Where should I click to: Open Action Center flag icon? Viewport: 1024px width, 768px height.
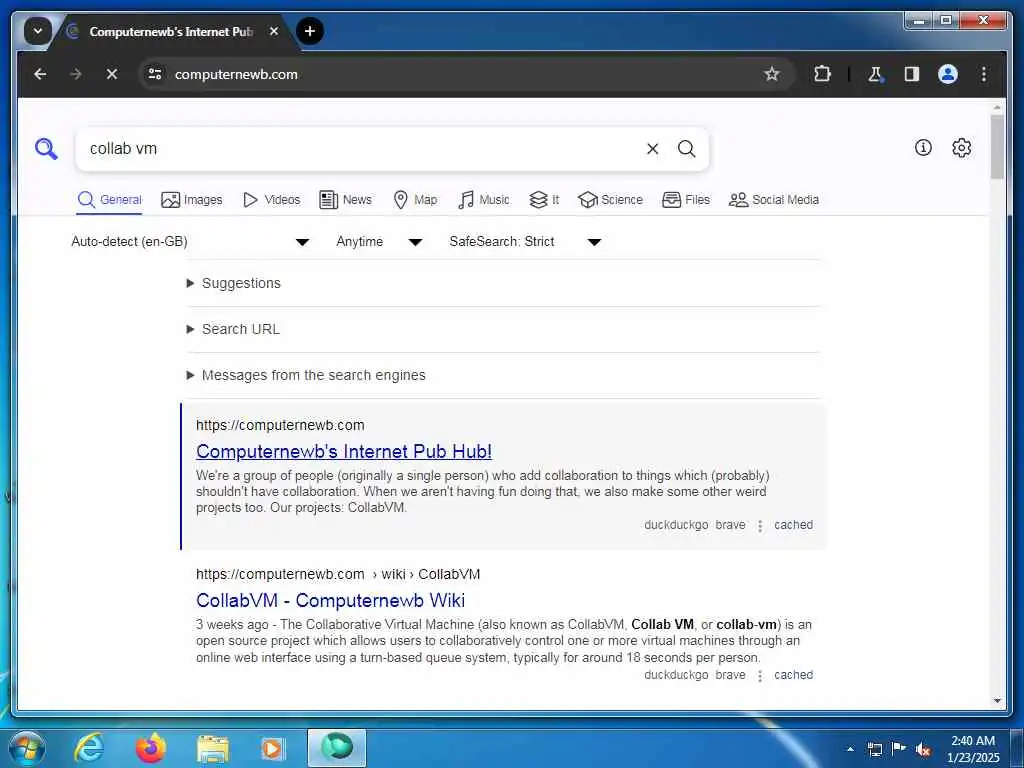coord(899,749)
